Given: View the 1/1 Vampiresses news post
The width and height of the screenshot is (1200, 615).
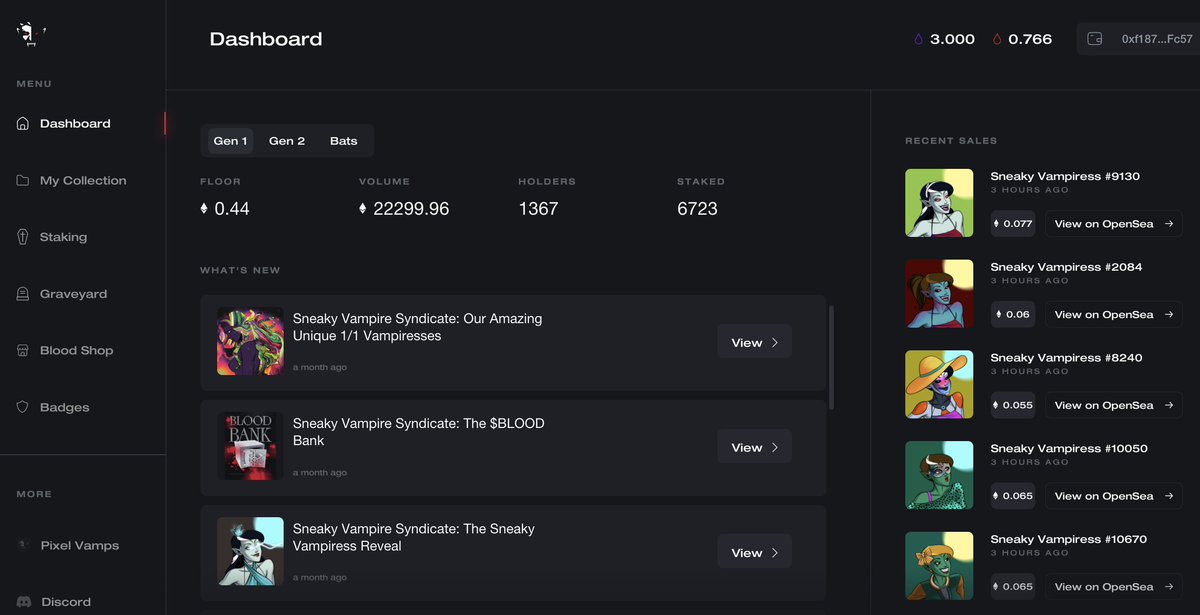Looking at the screenshot, I should (754, 342).
